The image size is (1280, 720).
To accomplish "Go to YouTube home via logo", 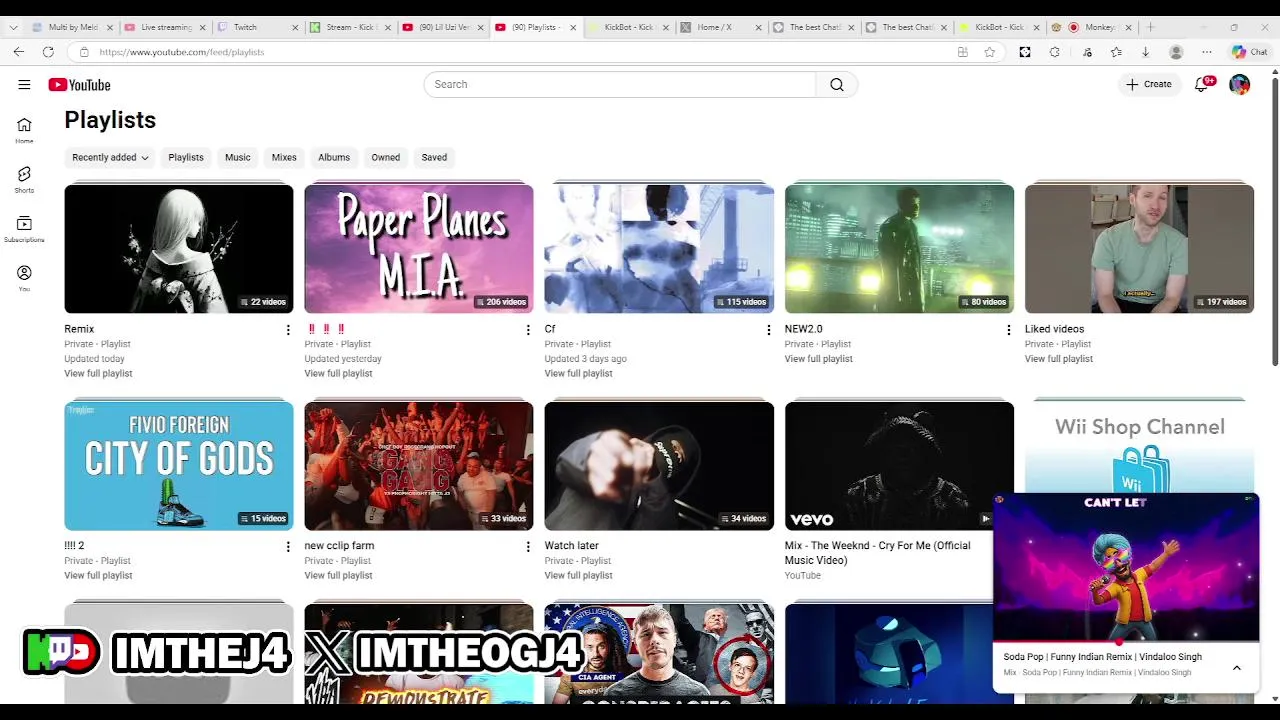I will (x=79, y=85).
